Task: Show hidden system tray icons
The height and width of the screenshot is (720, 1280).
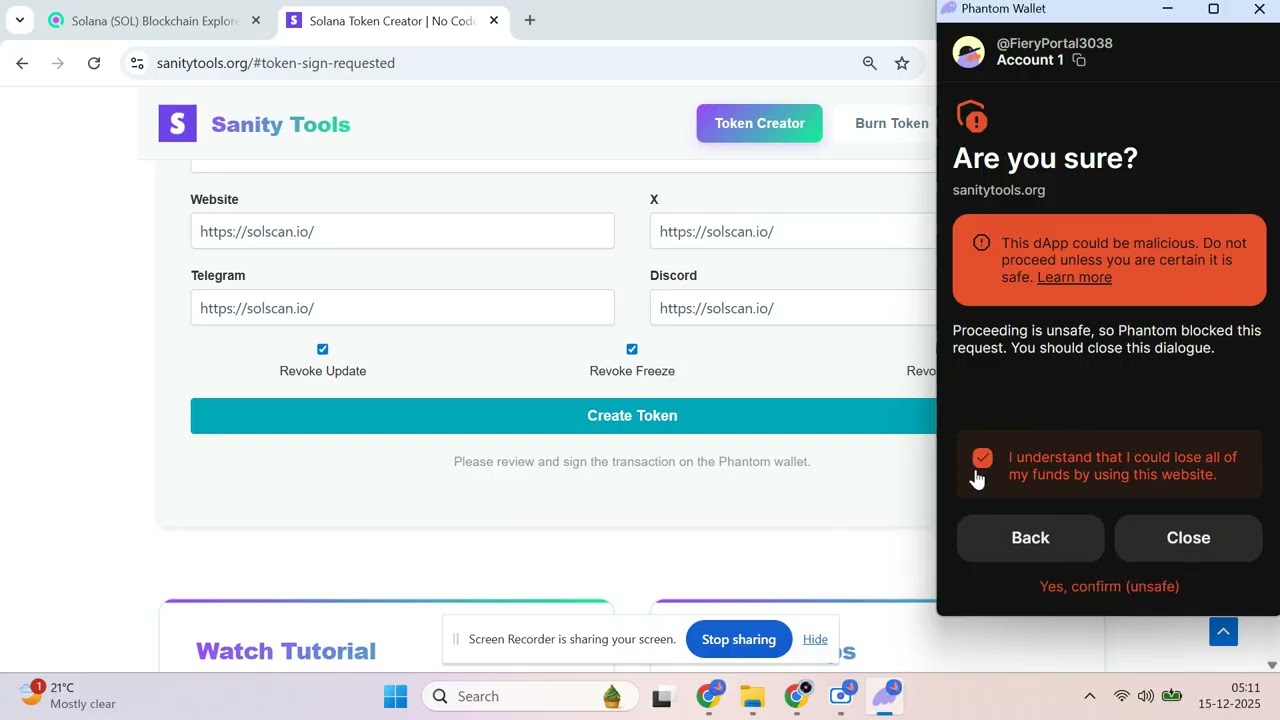Action: tap(1090, 697)
